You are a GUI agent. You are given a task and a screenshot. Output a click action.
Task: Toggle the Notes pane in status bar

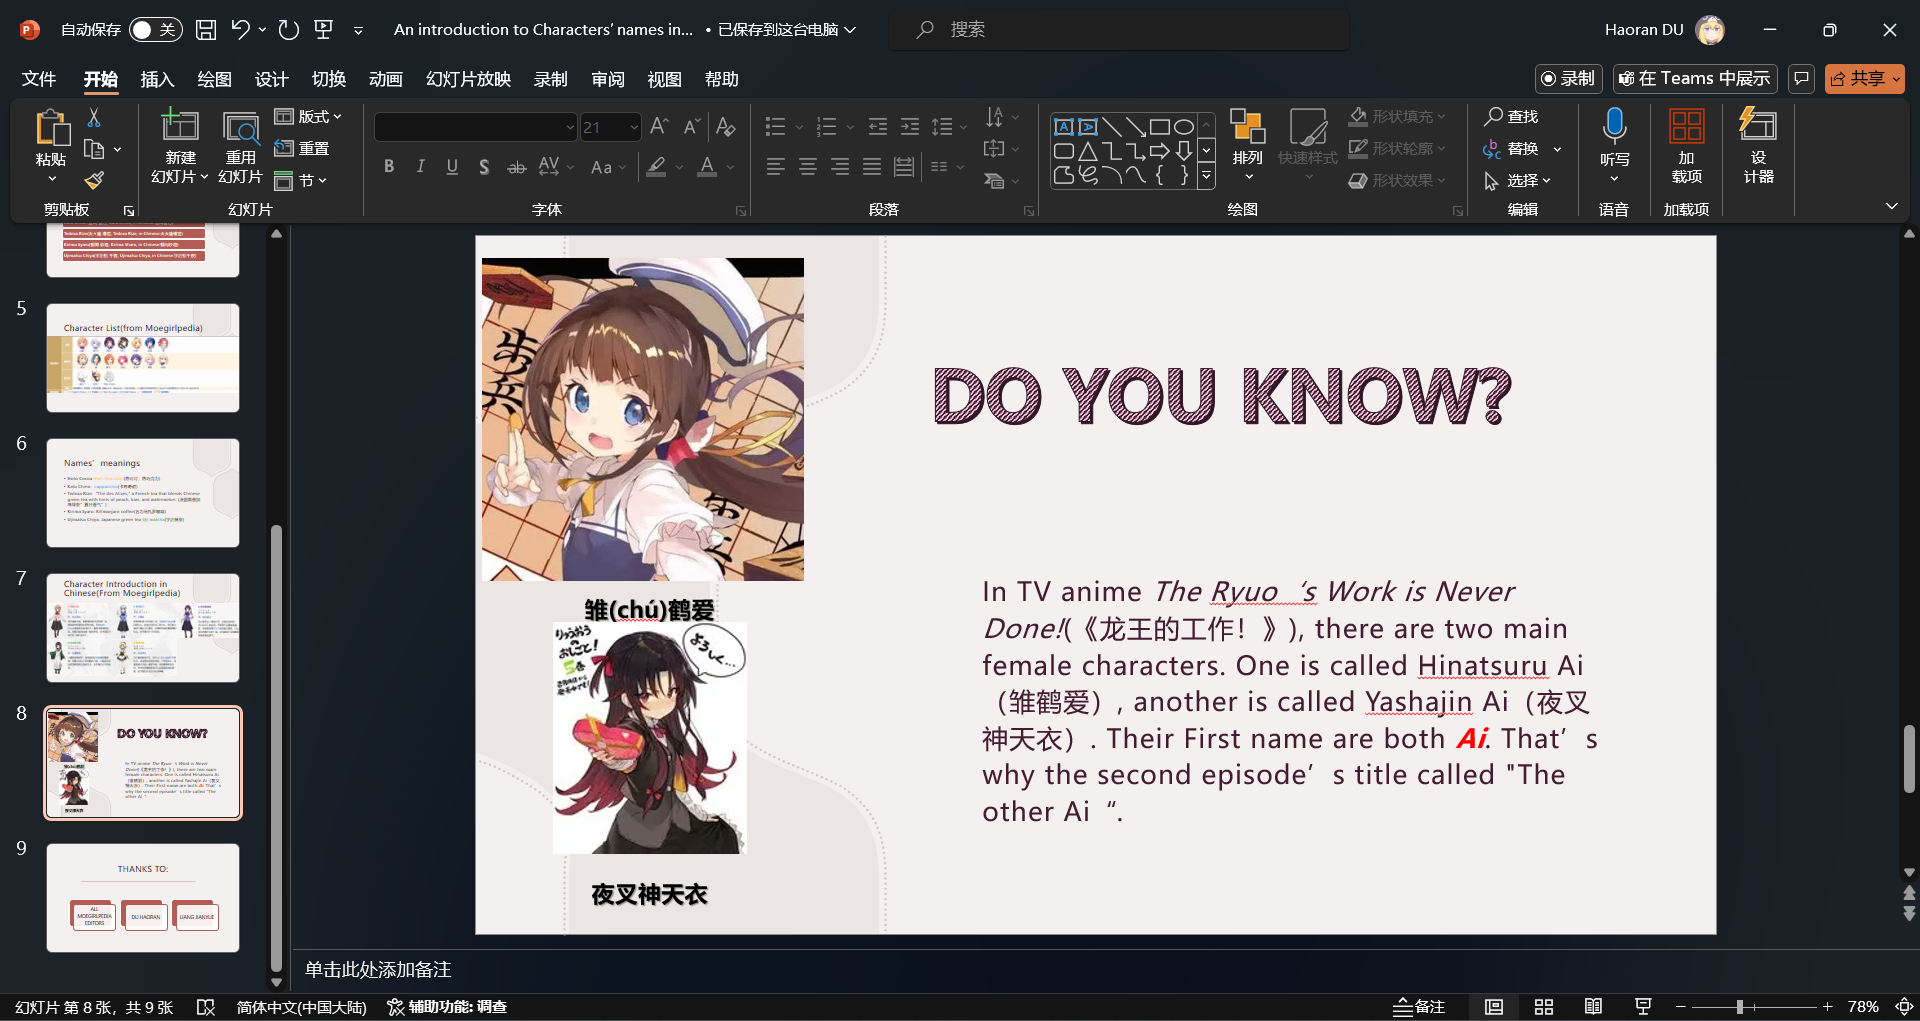[x=1420, y=1007]
